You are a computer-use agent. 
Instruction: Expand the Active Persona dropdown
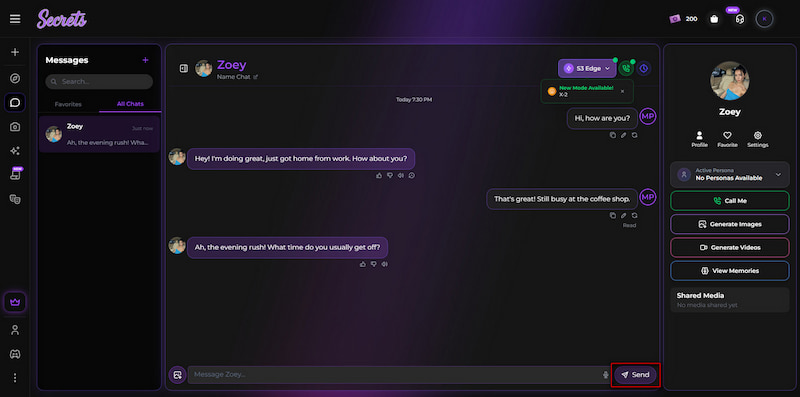pos(730,175)
